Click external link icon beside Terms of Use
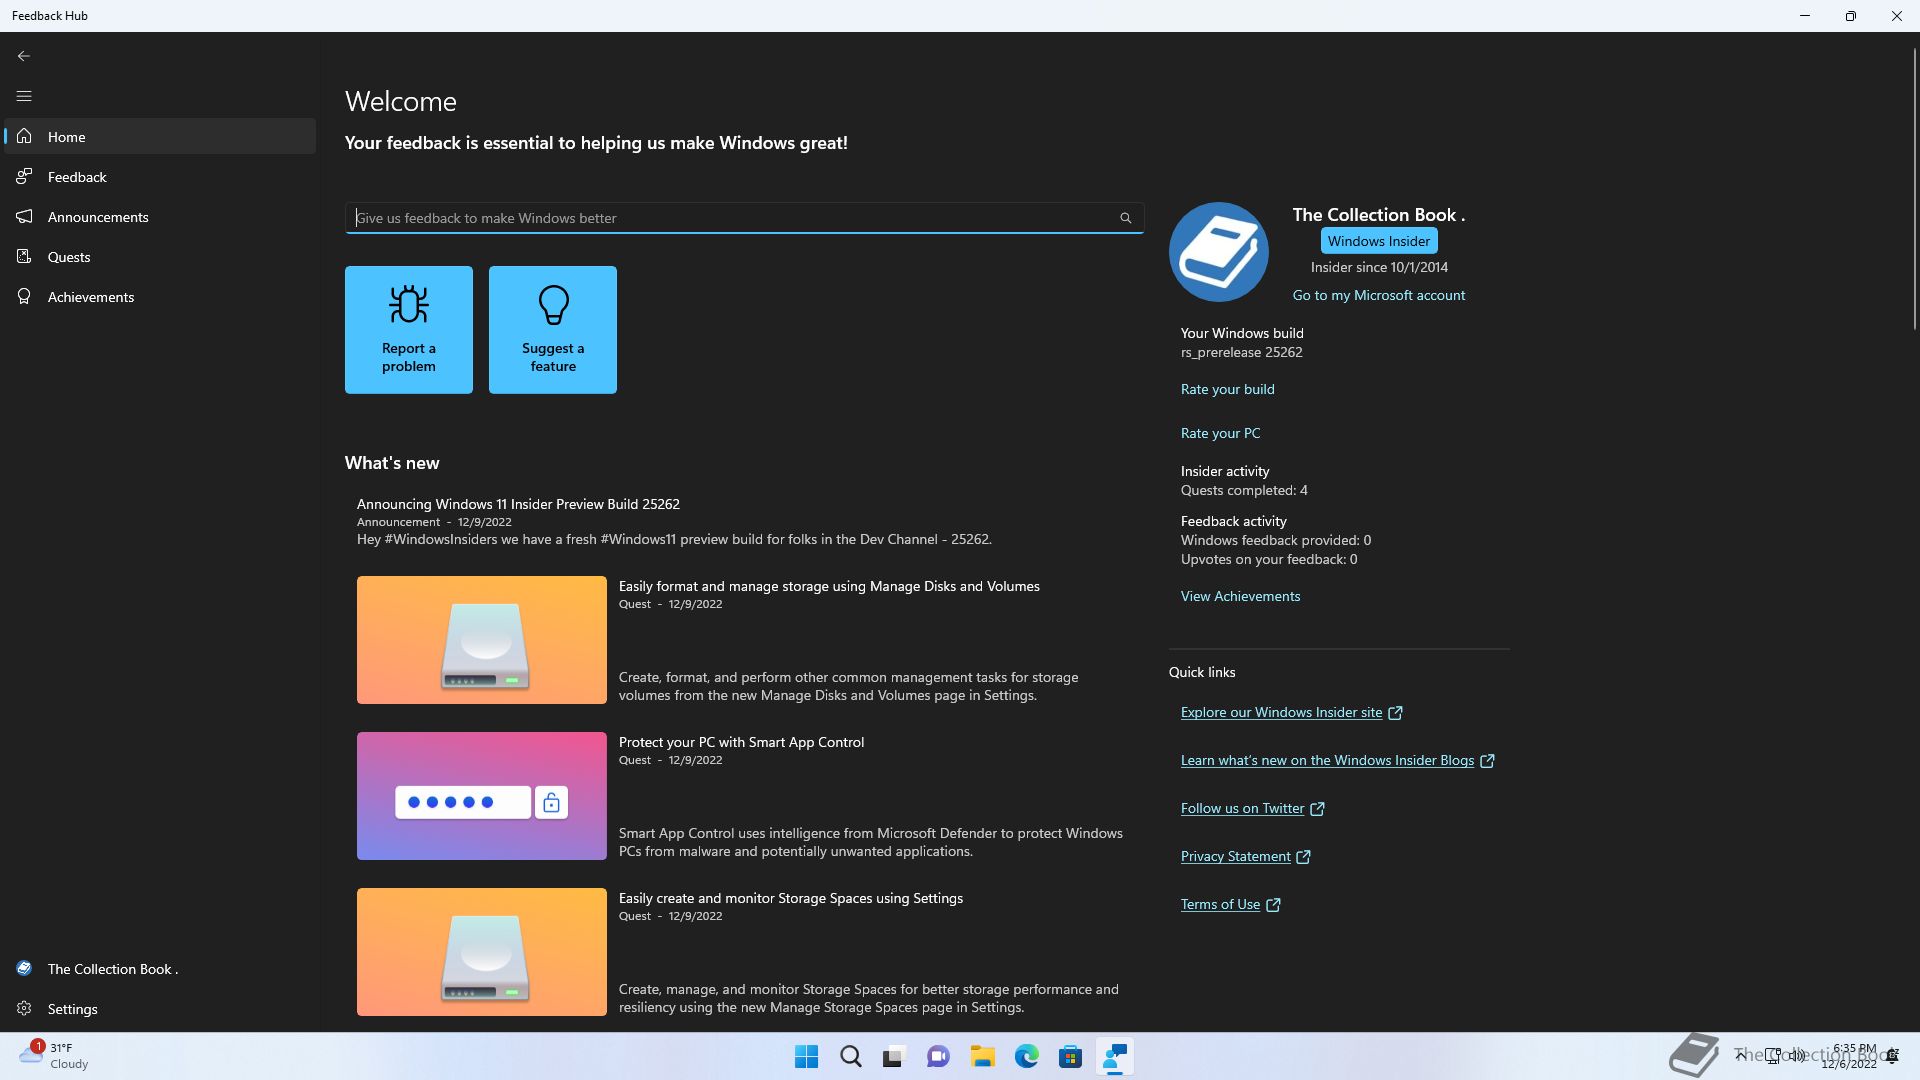This screenshot has width=1920, height=1080. [x=1273, y=905]
